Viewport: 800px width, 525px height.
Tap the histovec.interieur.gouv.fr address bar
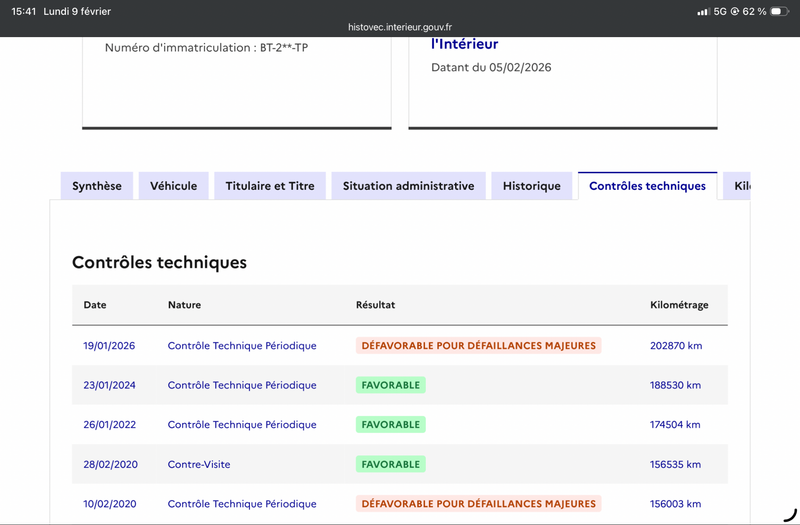point(399,27)
